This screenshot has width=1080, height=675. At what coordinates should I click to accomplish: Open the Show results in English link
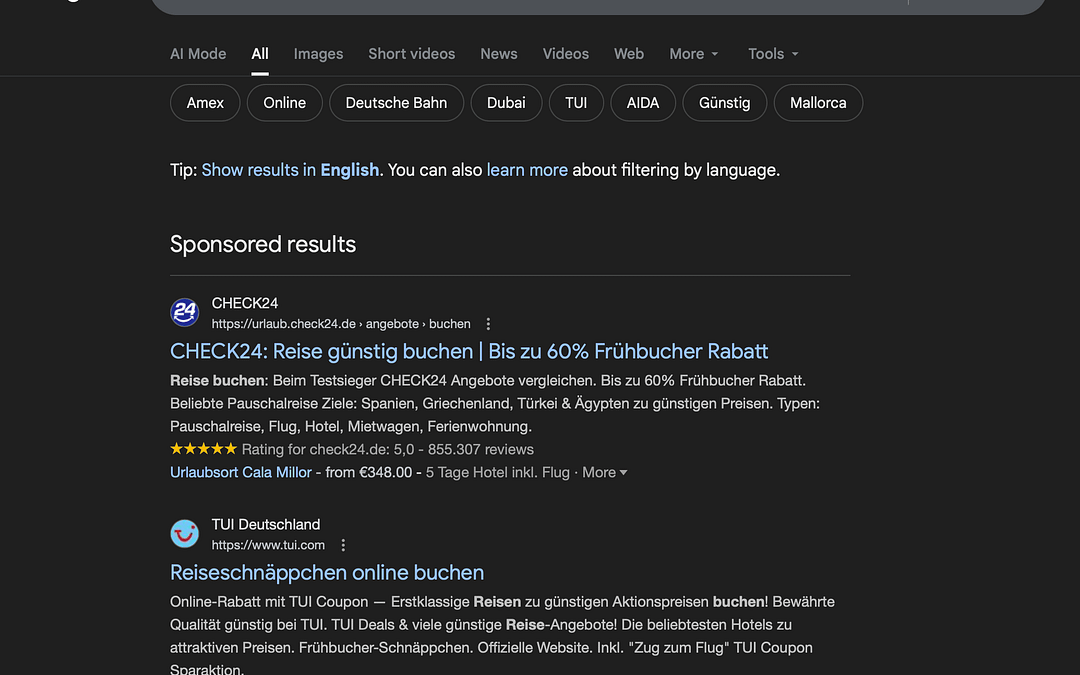coord(290,170)
